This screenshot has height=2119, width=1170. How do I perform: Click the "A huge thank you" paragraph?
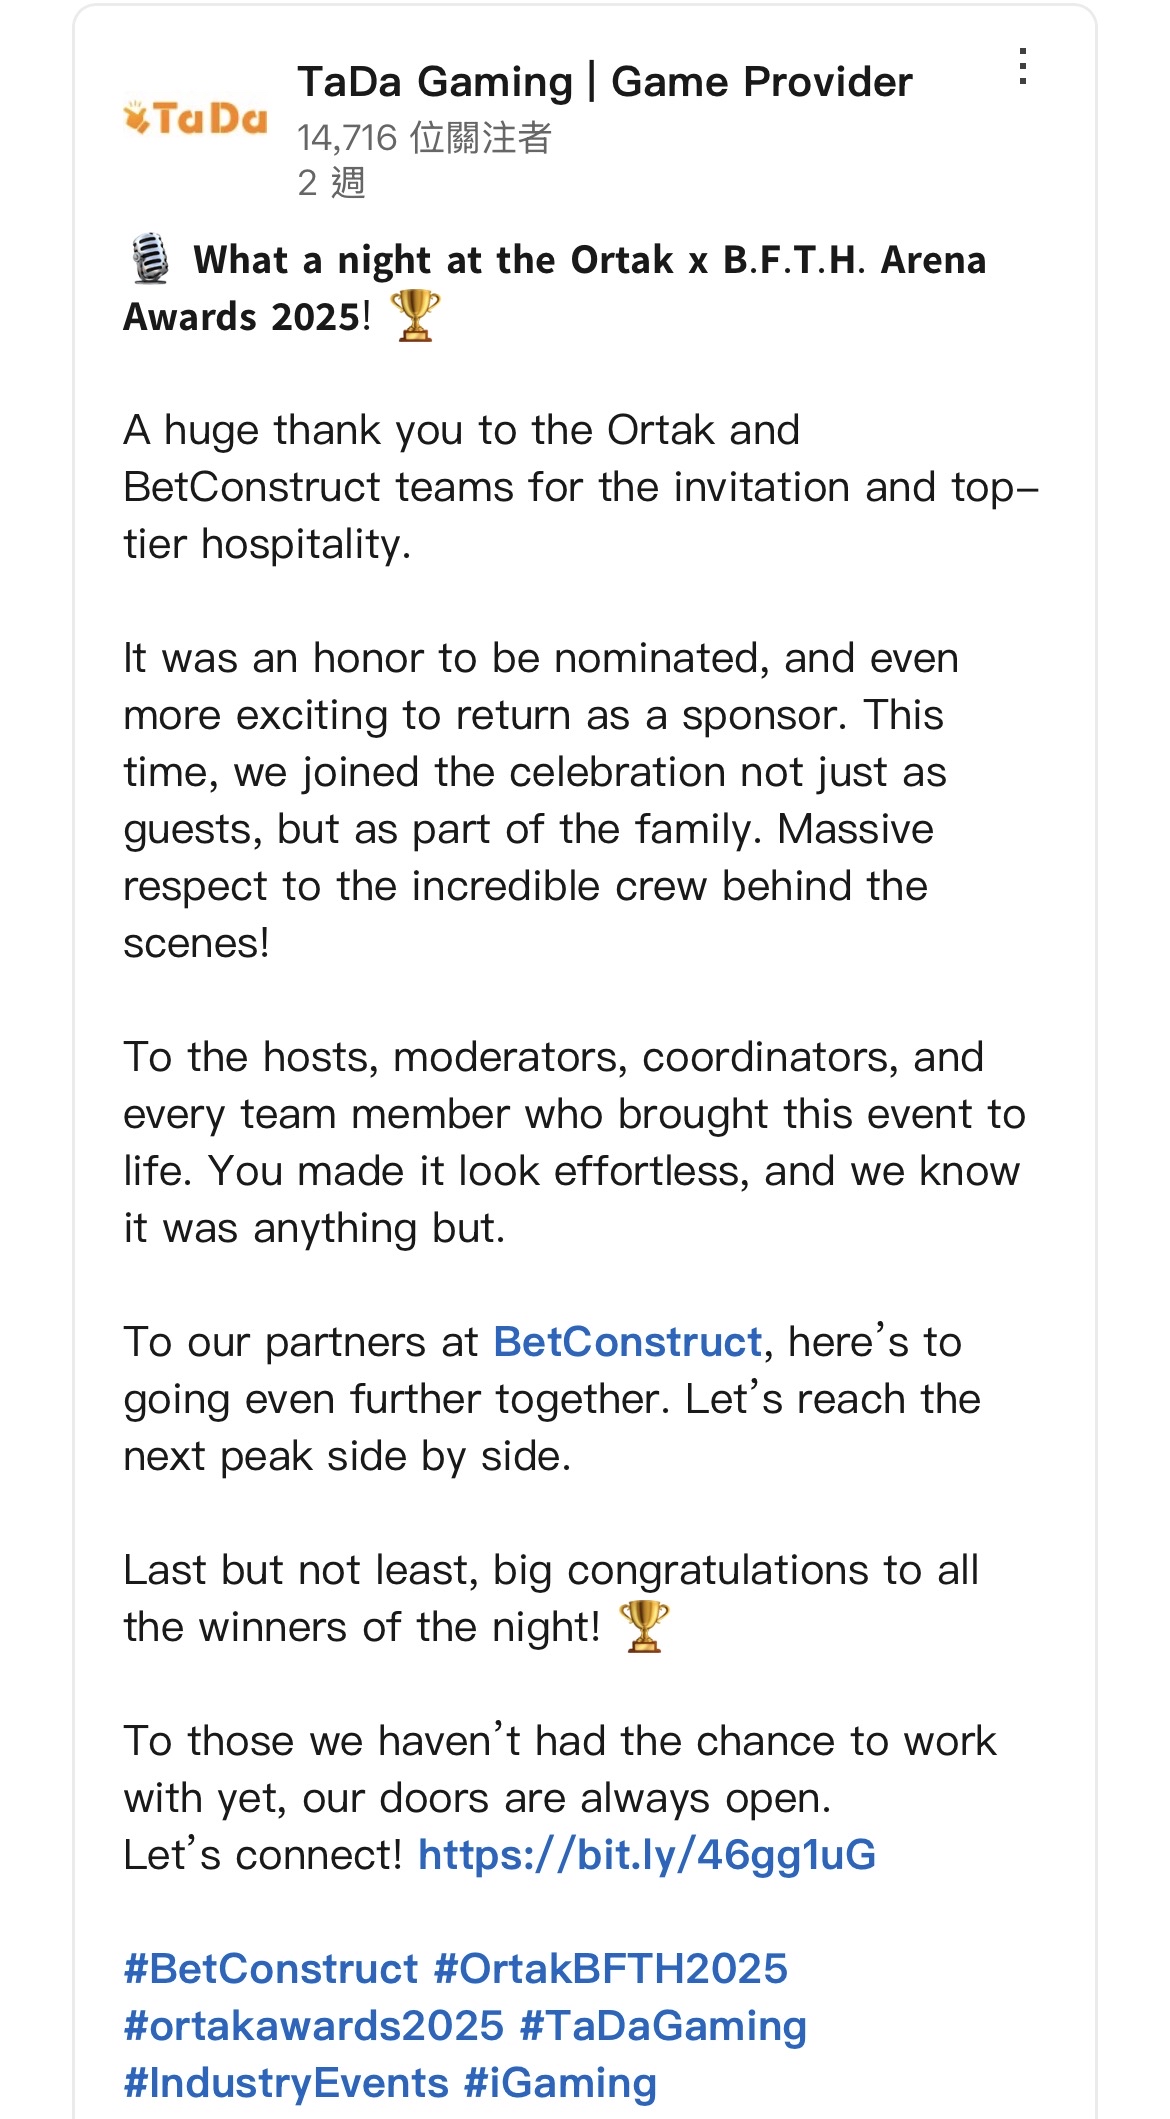click(x=580, y=487)
